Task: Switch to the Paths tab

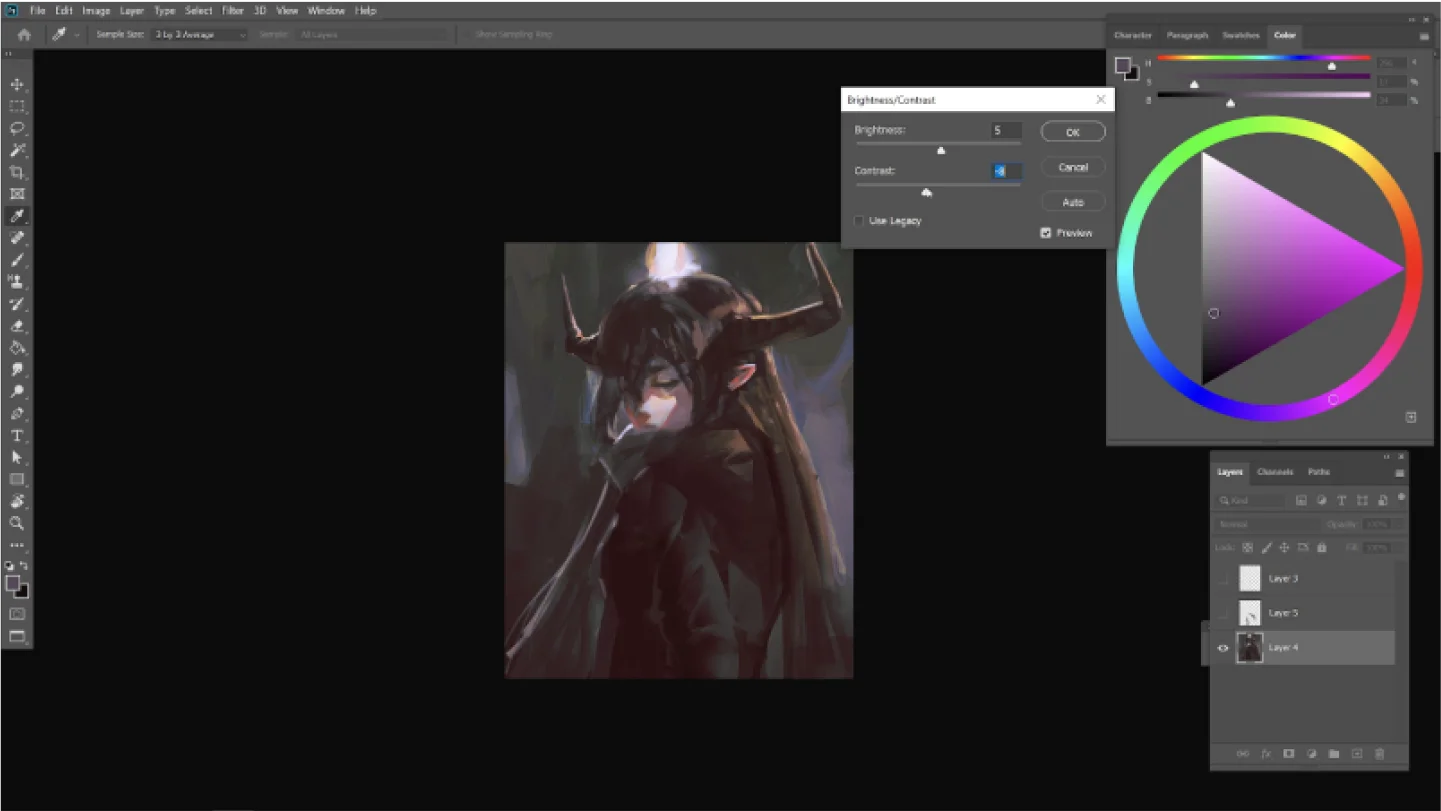Action: click(1319, 472)
